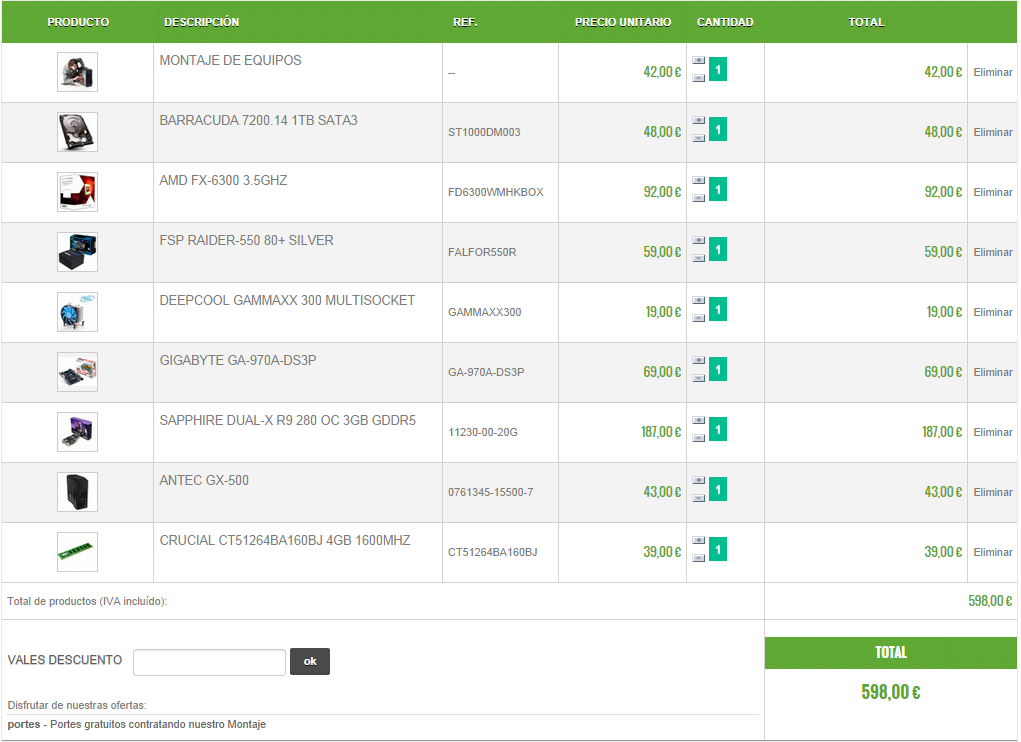This screenshot has height=742, width=1021.
Task: Increase quantity of SAPPHIRE DUAL-X R9 280
Action: click(699, 420)
